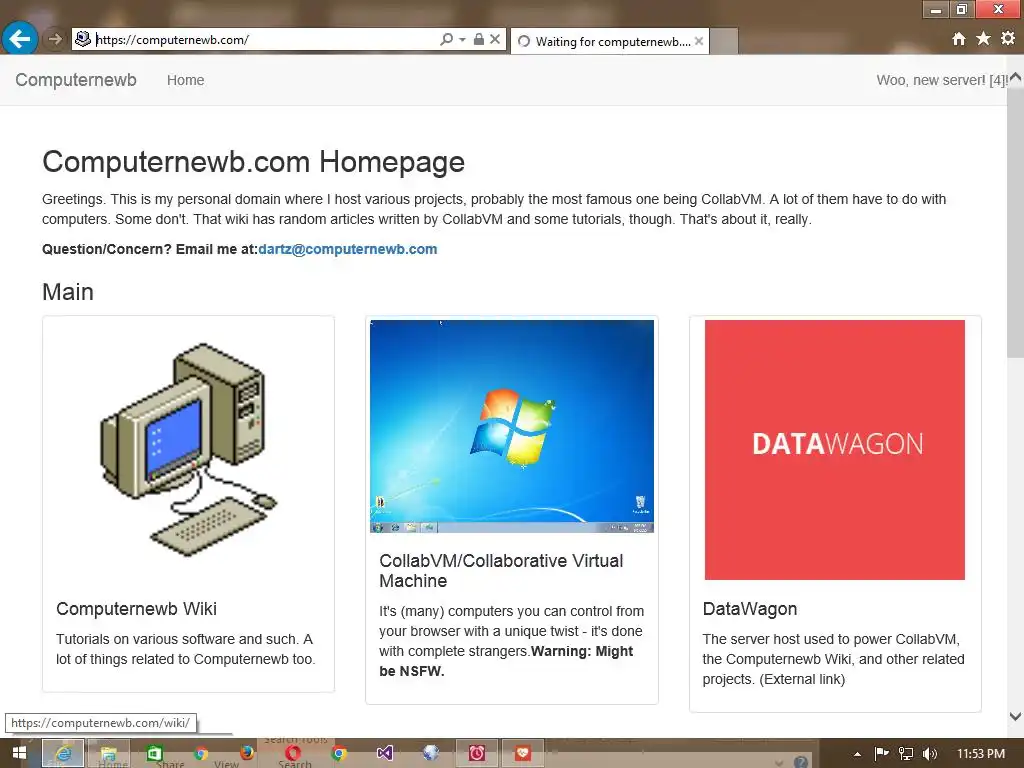Launch Chrome icon left of Firefox
Screen dimensions: 1024x768
(200, 753)
